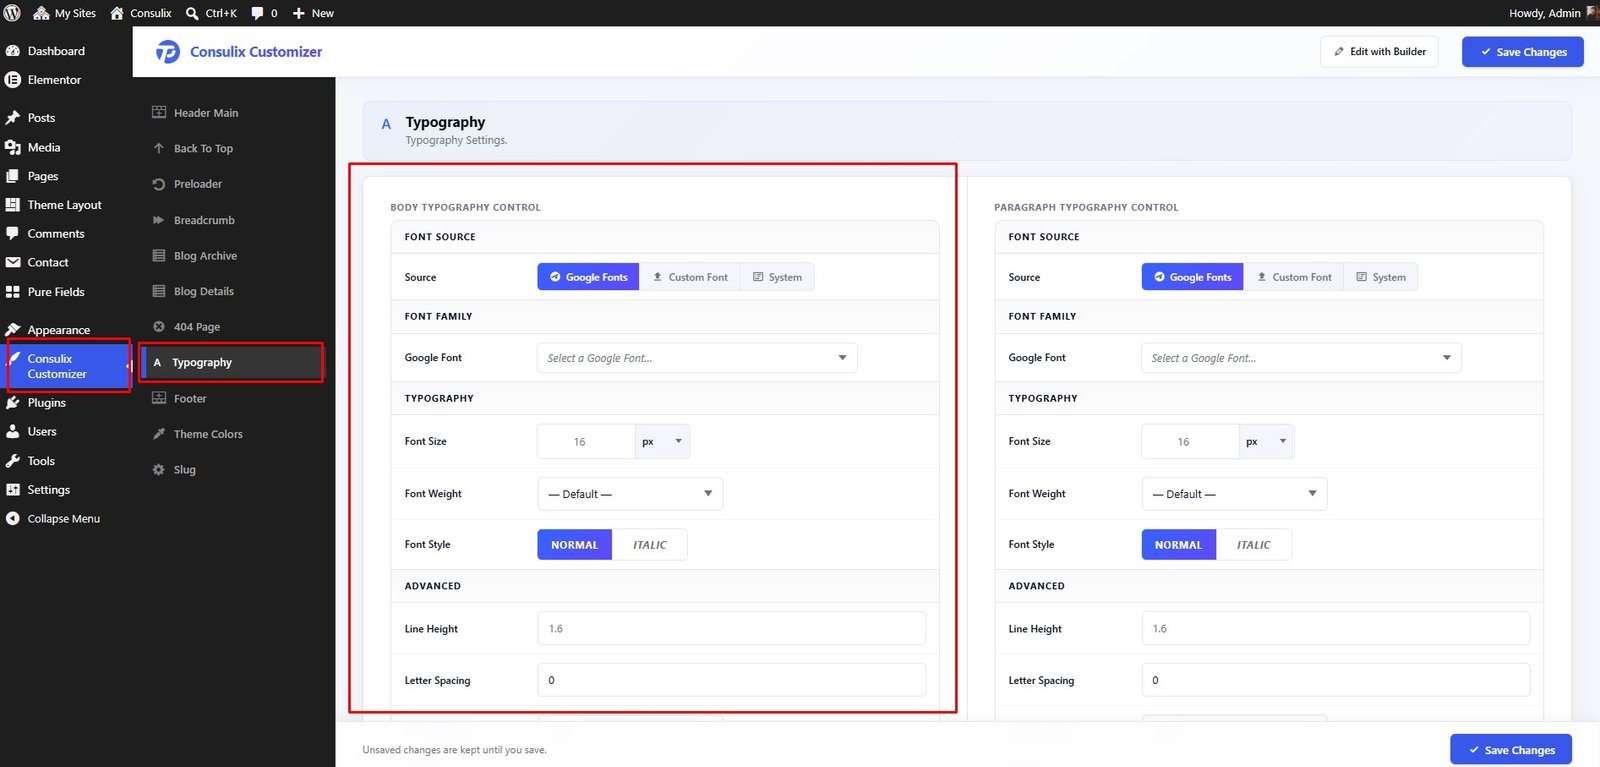Open Paragraph Google Font dropdown
This screenshot has height=767, width=1600.
[x=1301, y=358]
